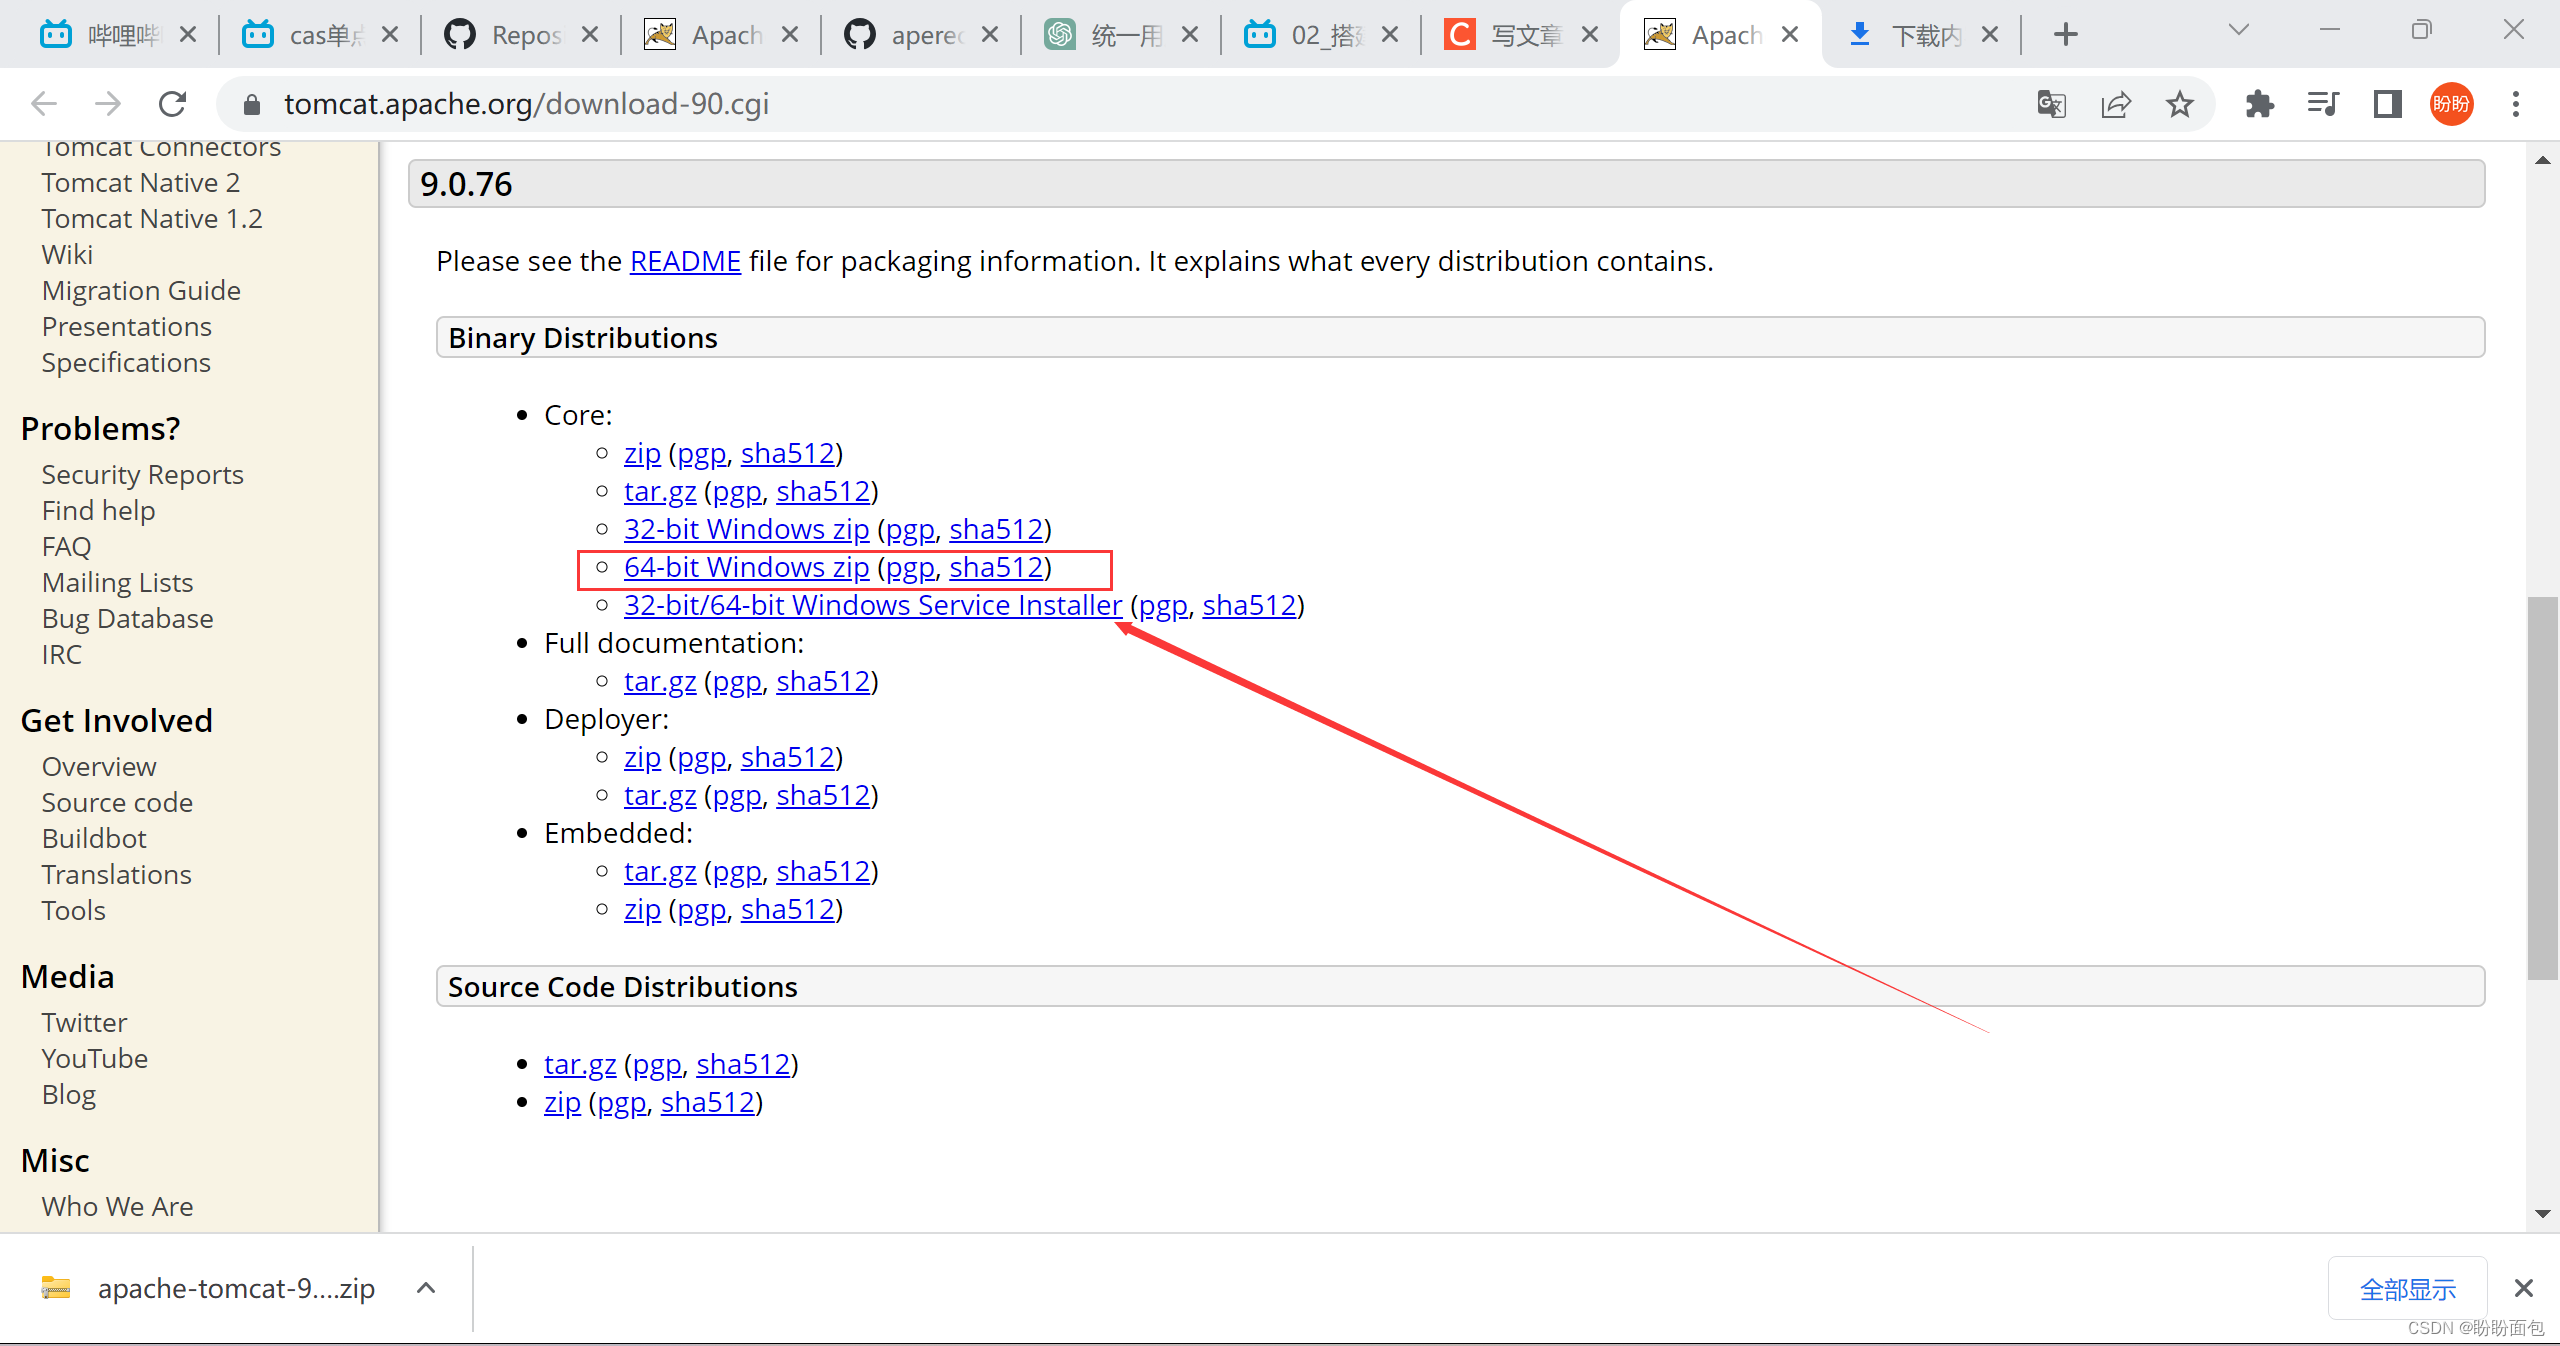The width and height of the screenshot is (2560, 1346).
Task: Bookmark this page with the star icon
Action: pos(2180,104)
